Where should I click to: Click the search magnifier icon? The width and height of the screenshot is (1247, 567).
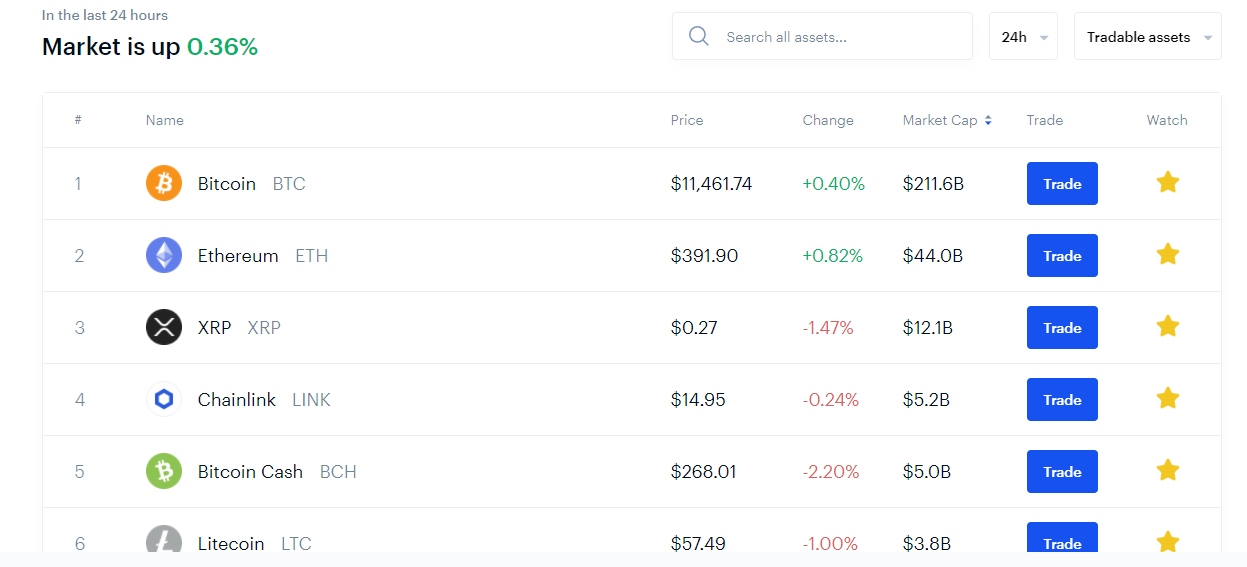coord(699,37)
